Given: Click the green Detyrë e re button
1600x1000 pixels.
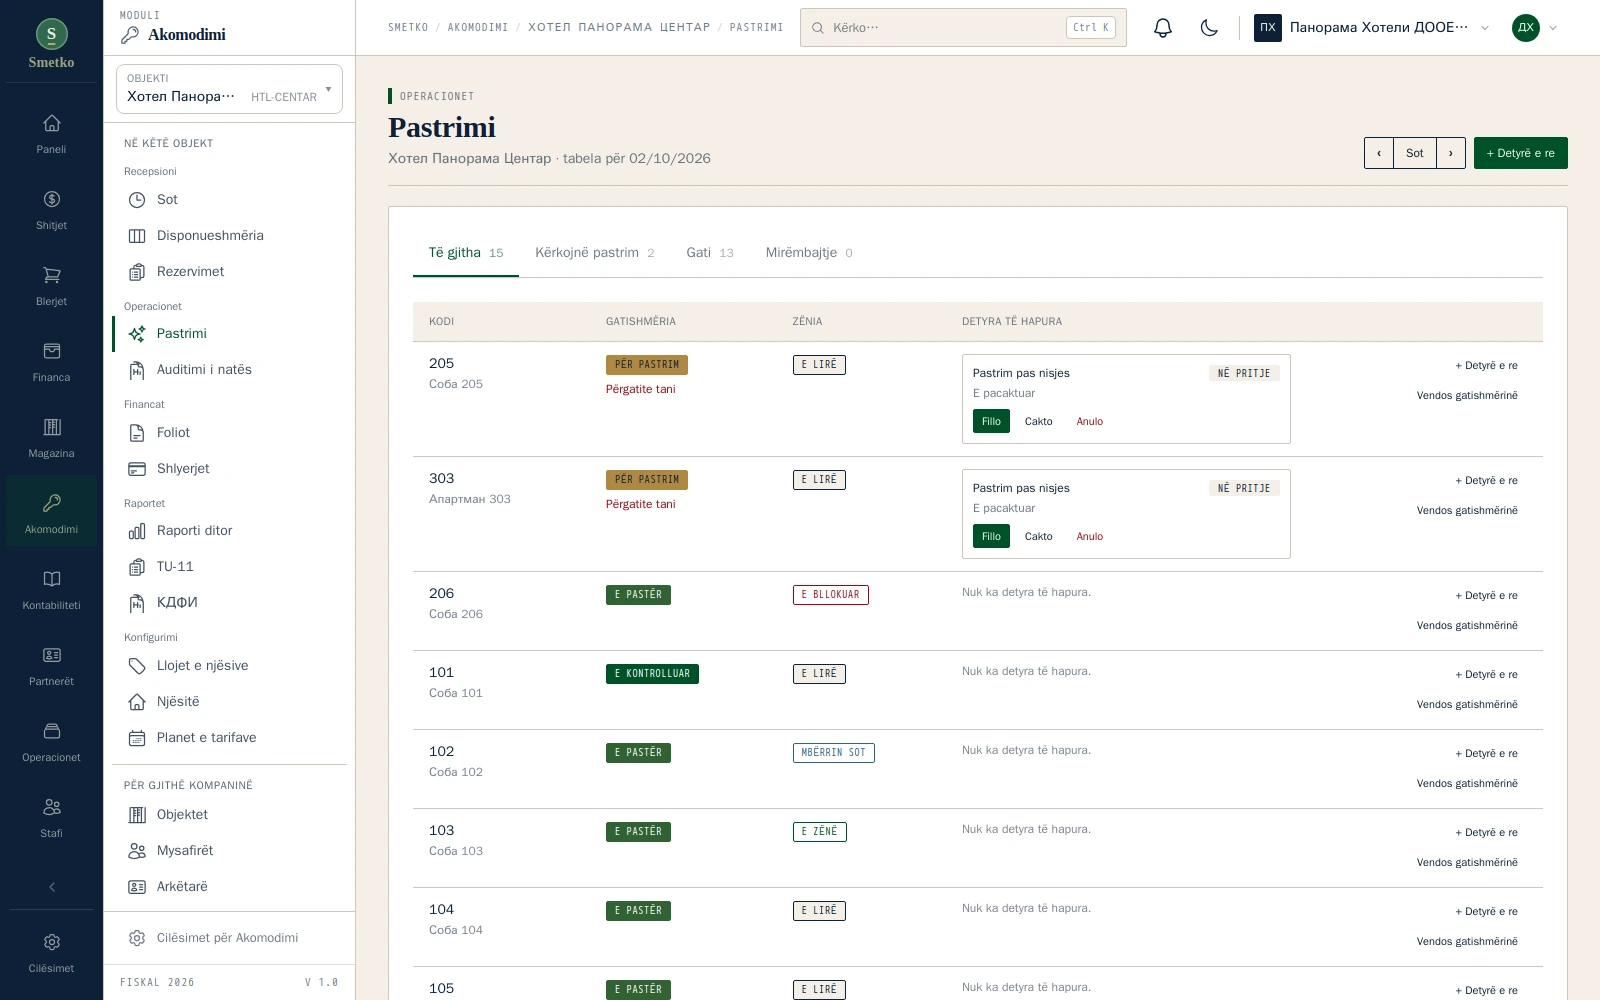Looking at the screenshot, I should 1520,153.
